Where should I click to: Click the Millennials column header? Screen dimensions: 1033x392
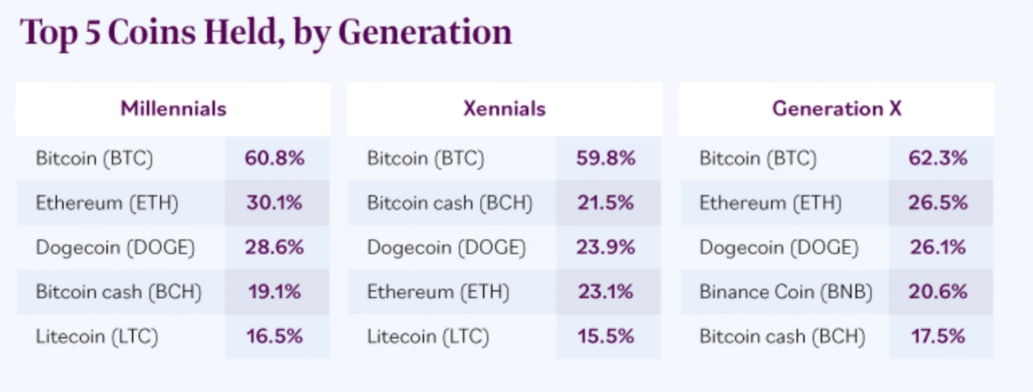[x=173, y=109]
